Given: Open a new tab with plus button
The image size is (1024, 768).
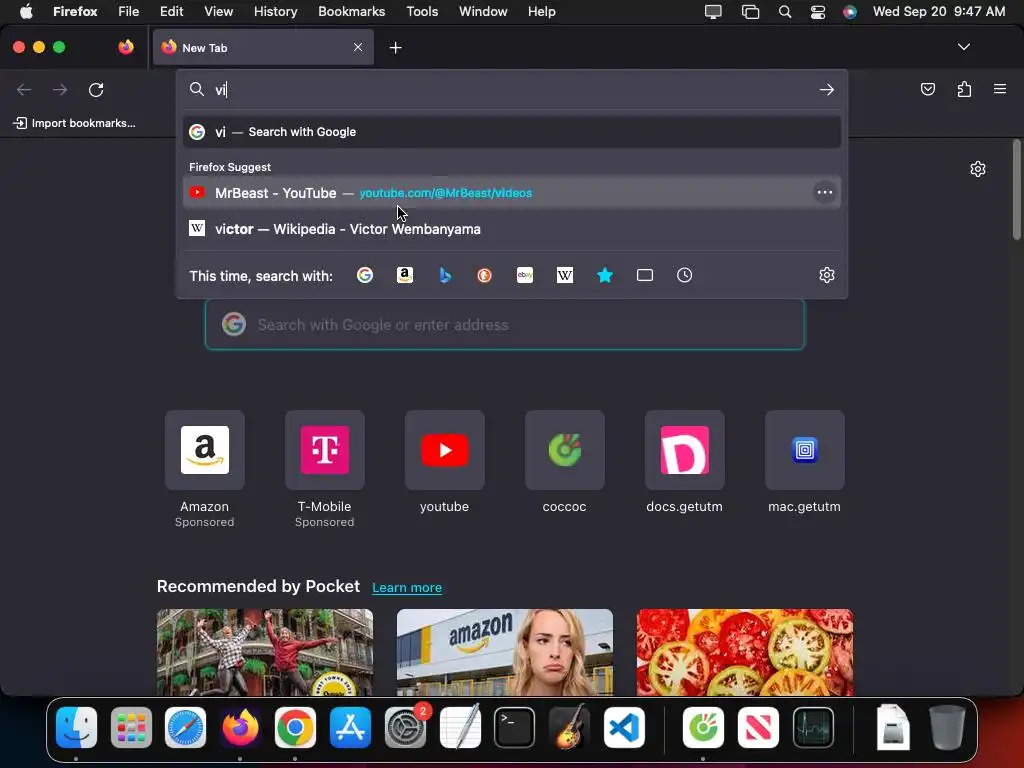Looking at the screenshot, I should click(x=395, y=48).
